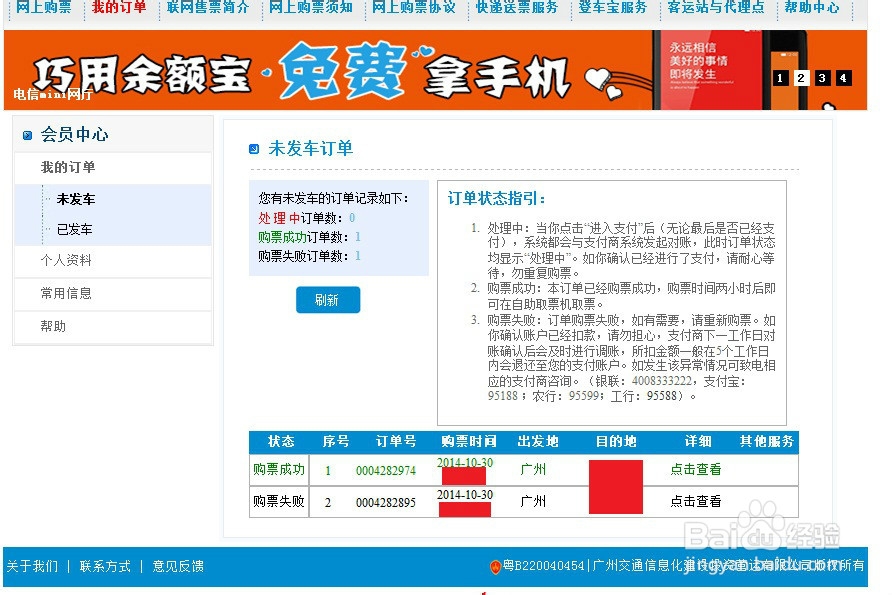
Task: Switch to banner slide 1
Action: click(x=780, y=76)
